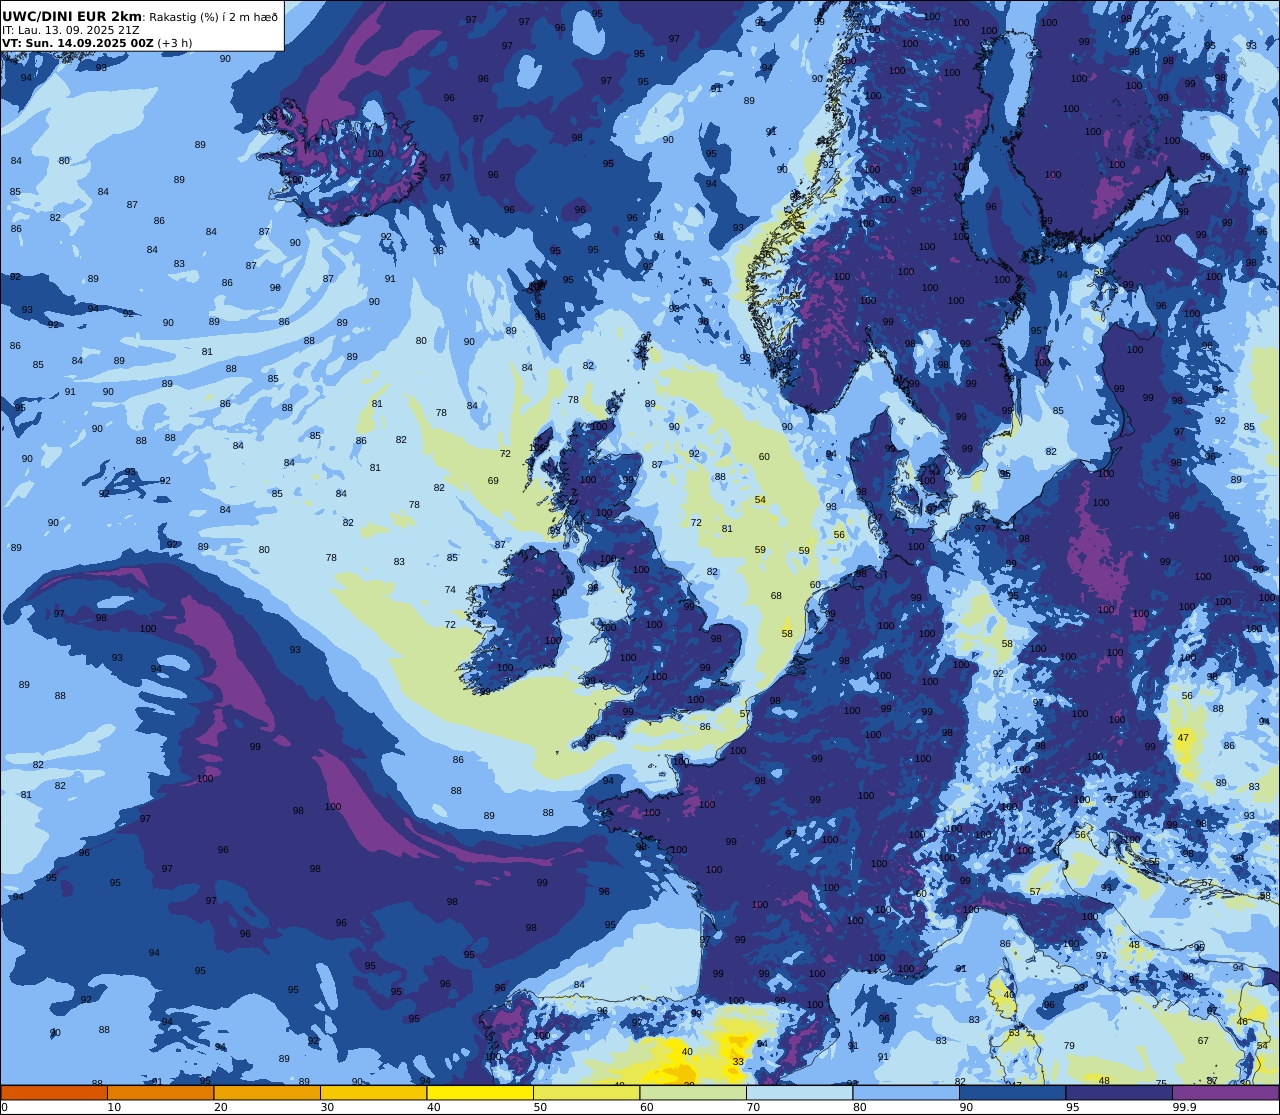Pick the 50–60 pale yellow legend segment
Screen dimensions: 1280x1115
point(586,1092)
